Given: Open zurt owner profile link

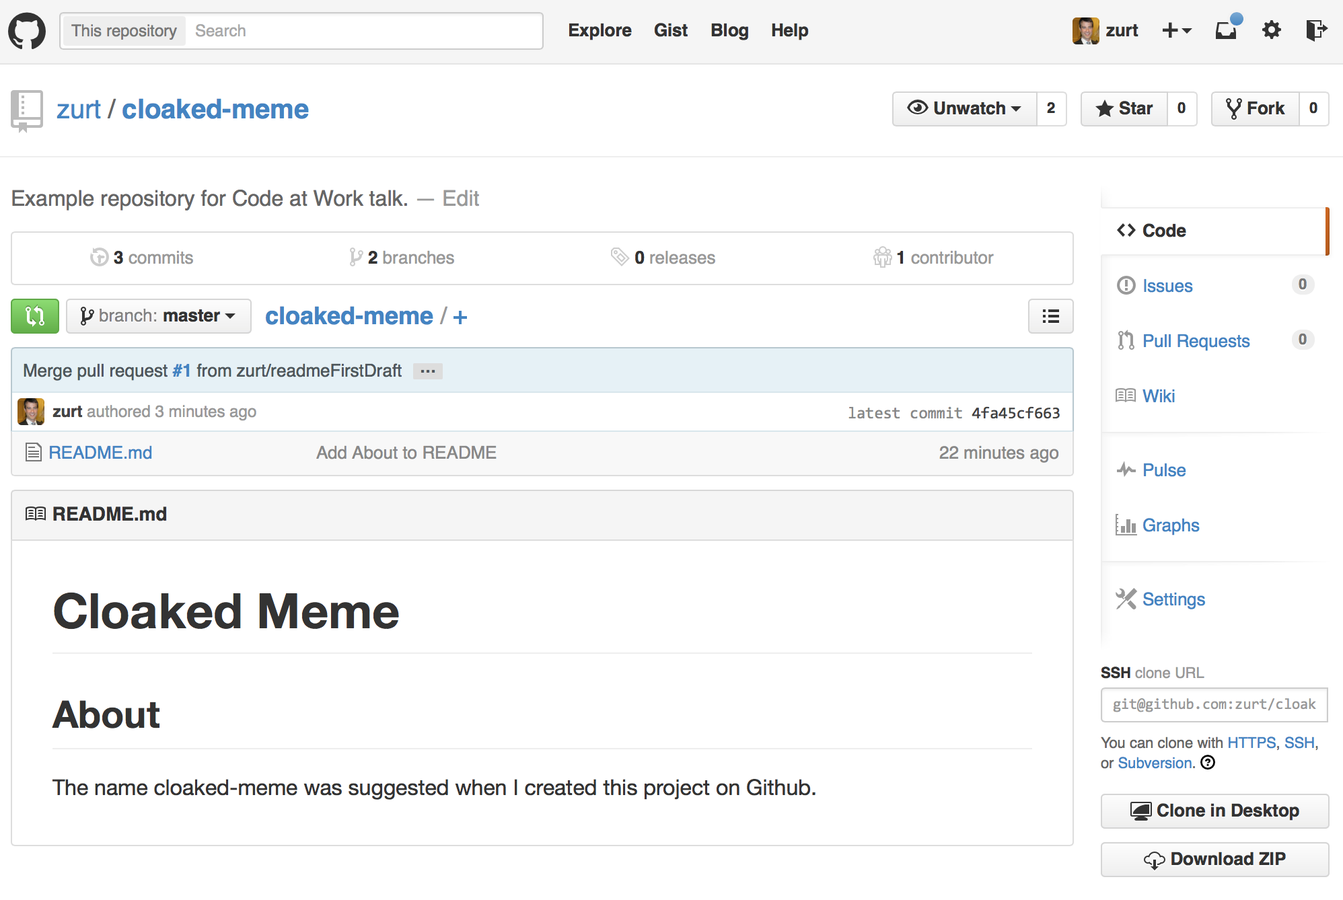Looking at the screenshot, I should [x=79, y=109].
